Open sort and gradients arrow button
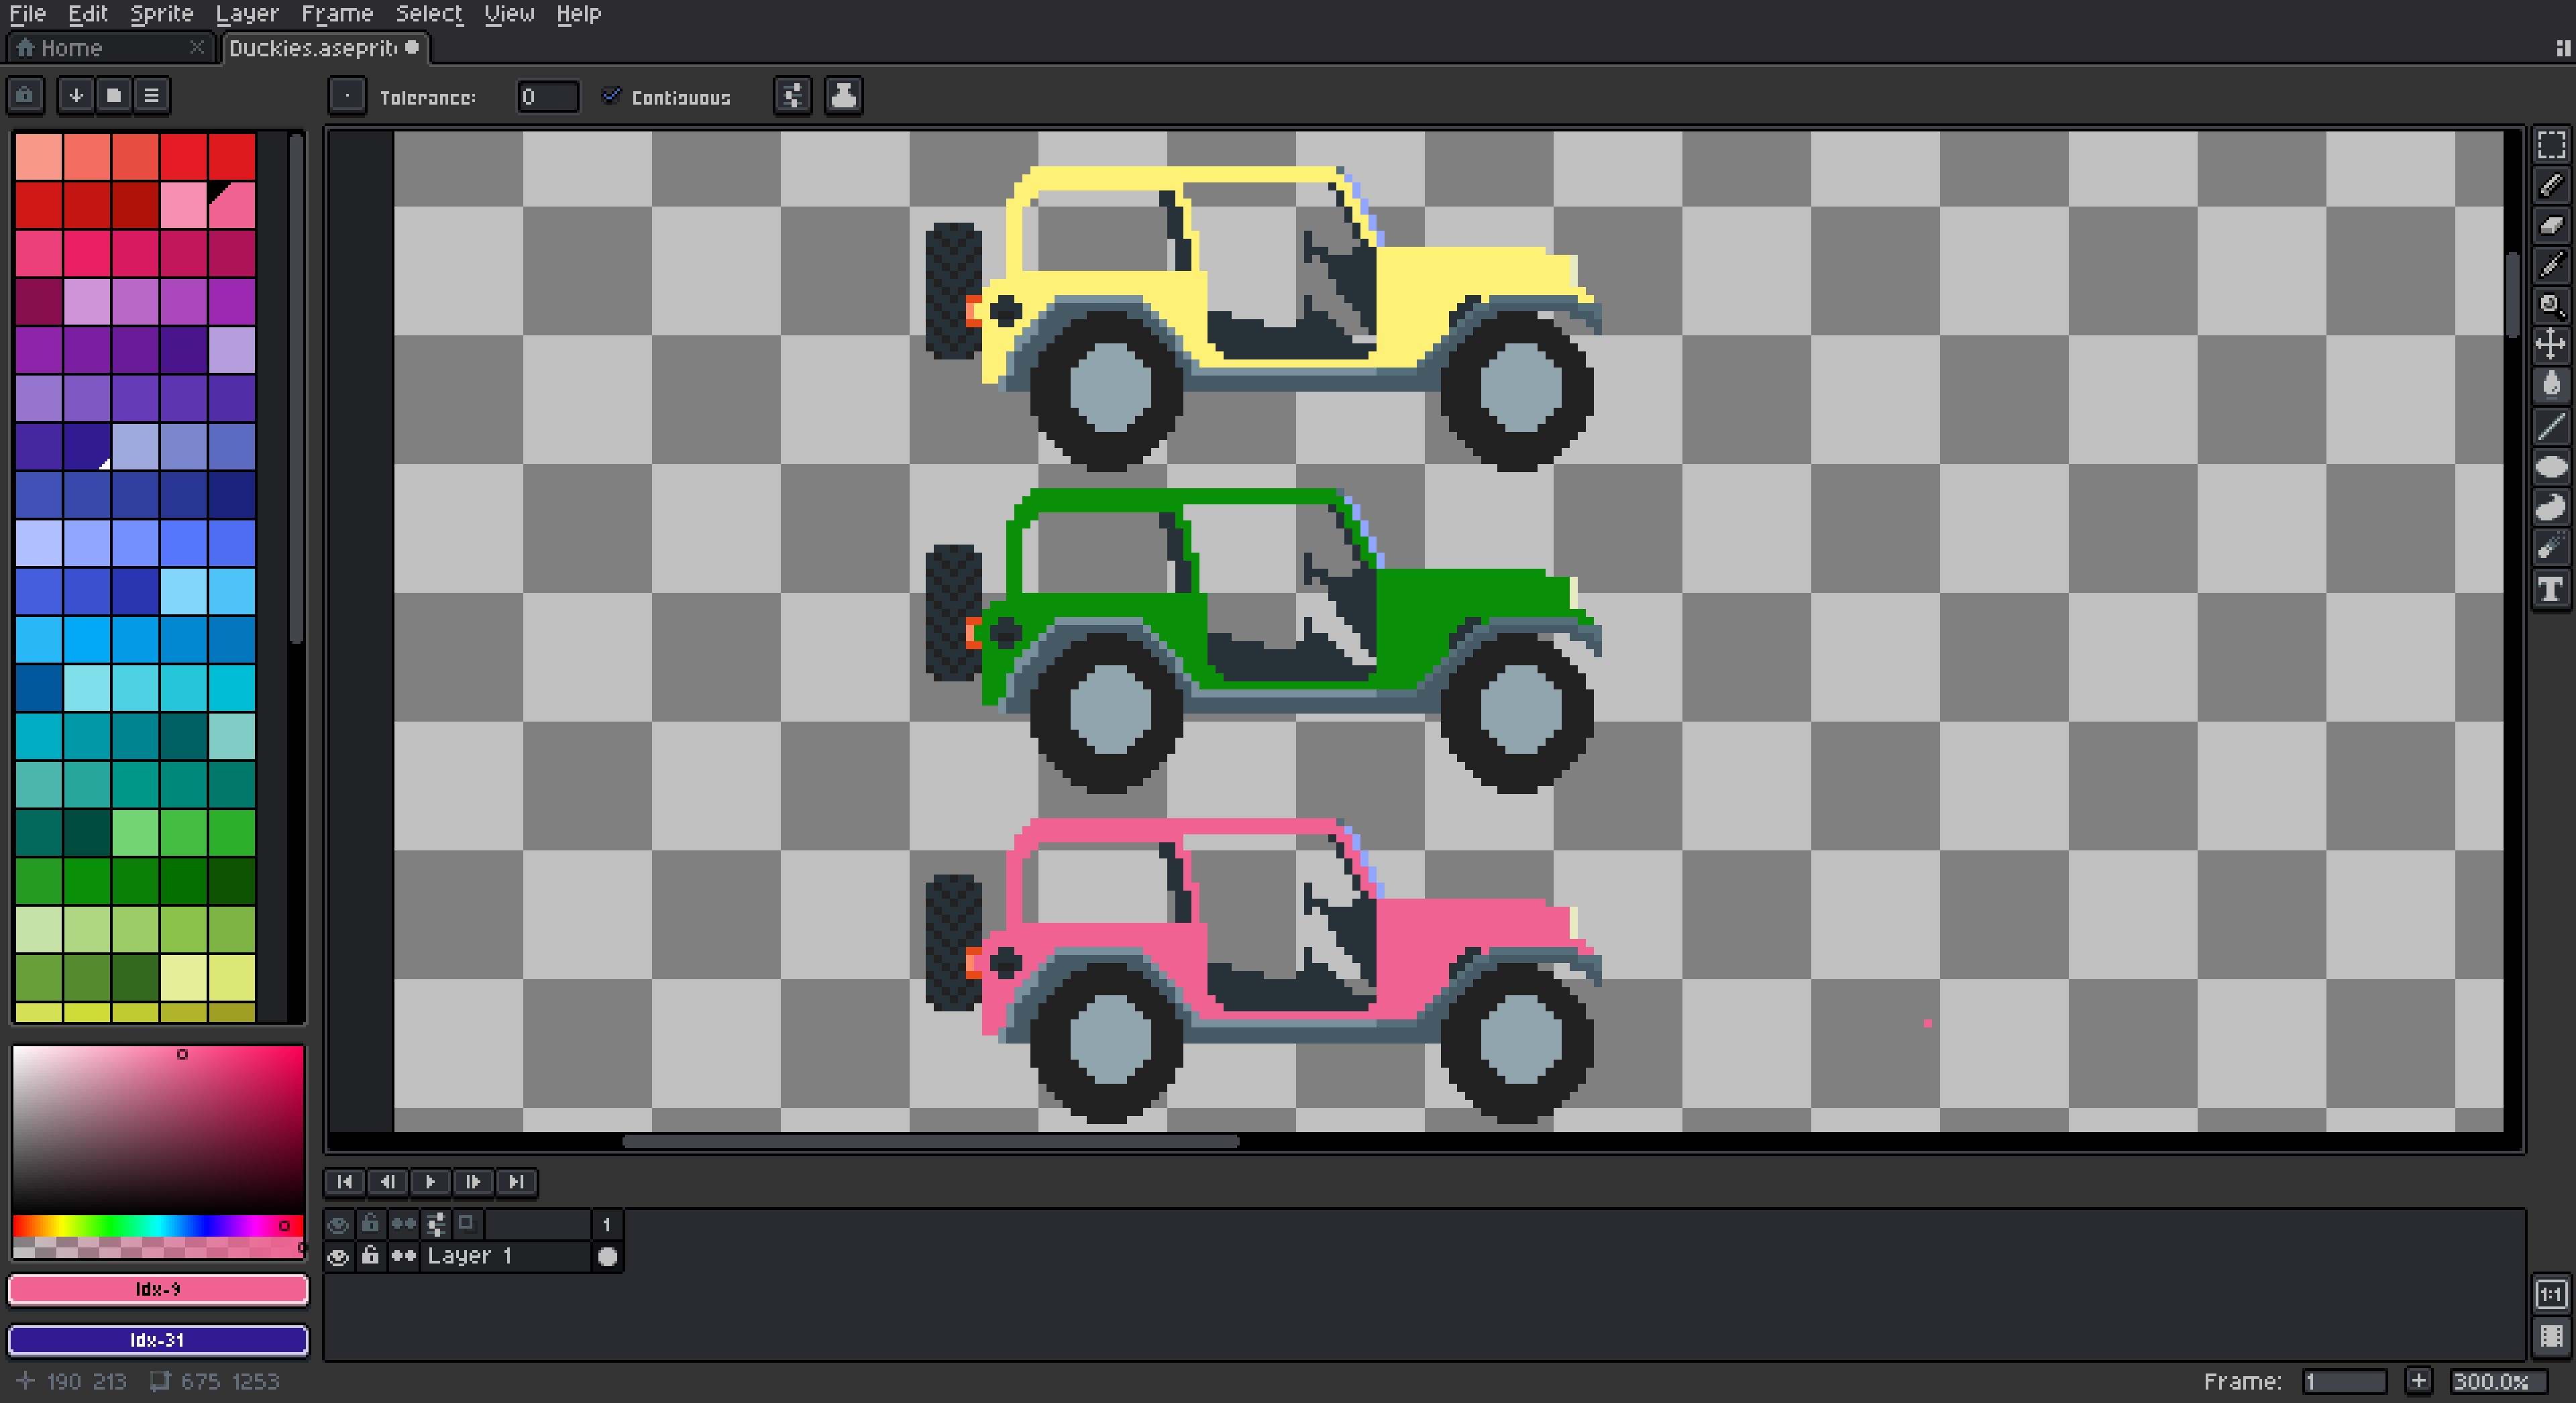This screenshot has width=2576, height=1403. (x=76, y=96)
